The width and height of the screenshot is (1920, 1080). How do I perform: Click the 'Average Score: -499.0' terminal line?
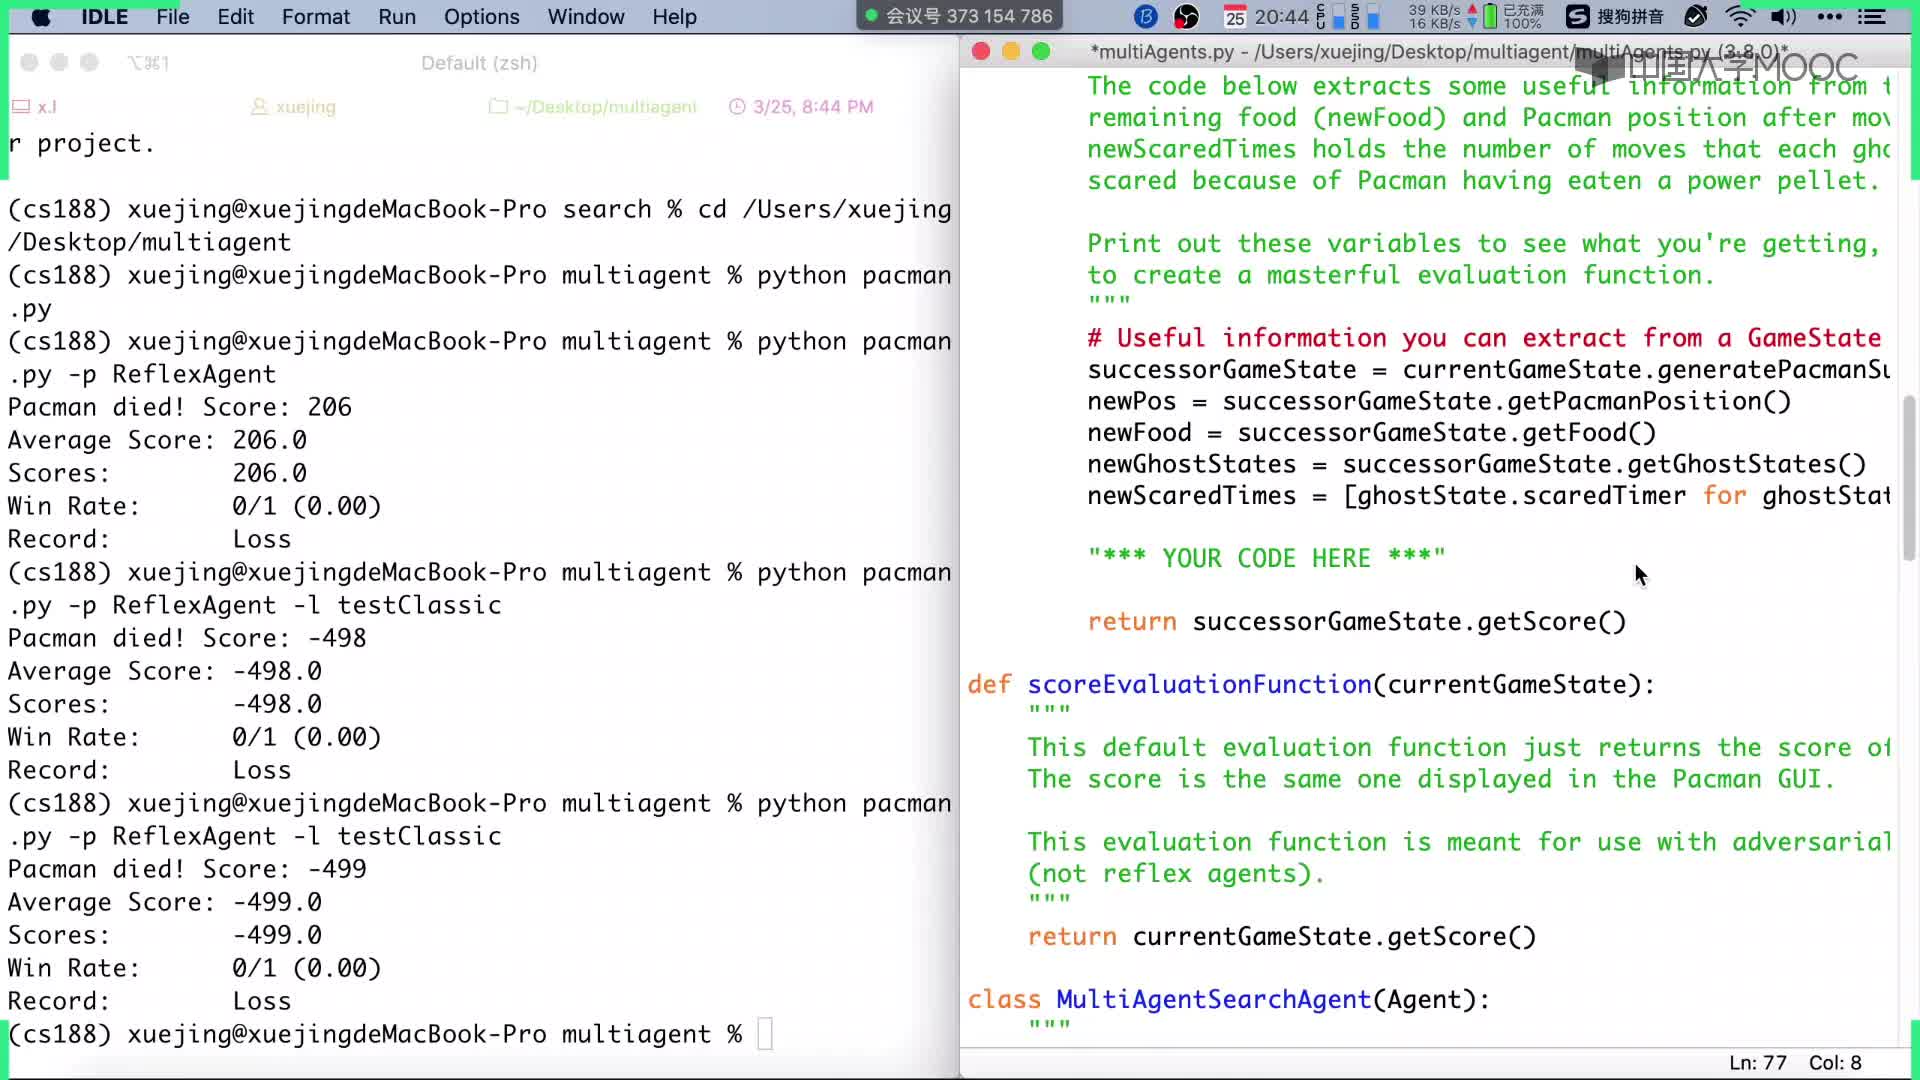pos(165,902)
